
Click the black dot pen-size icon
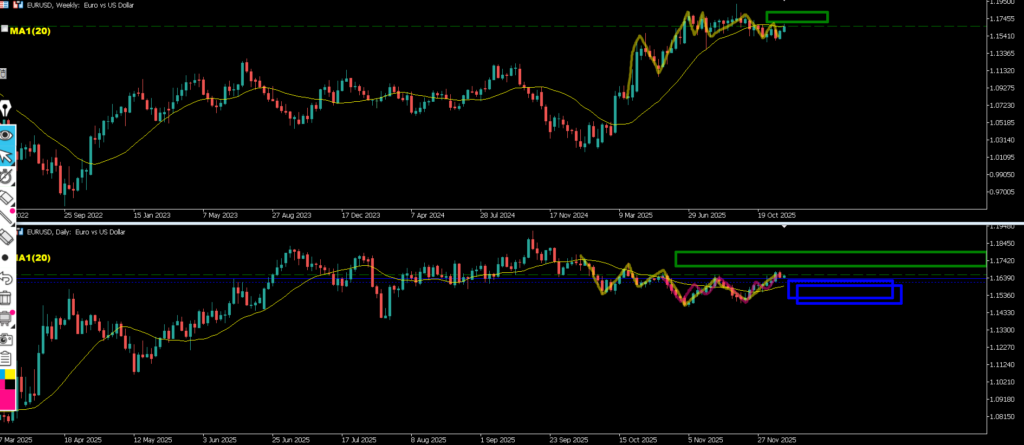pos(6,257)
